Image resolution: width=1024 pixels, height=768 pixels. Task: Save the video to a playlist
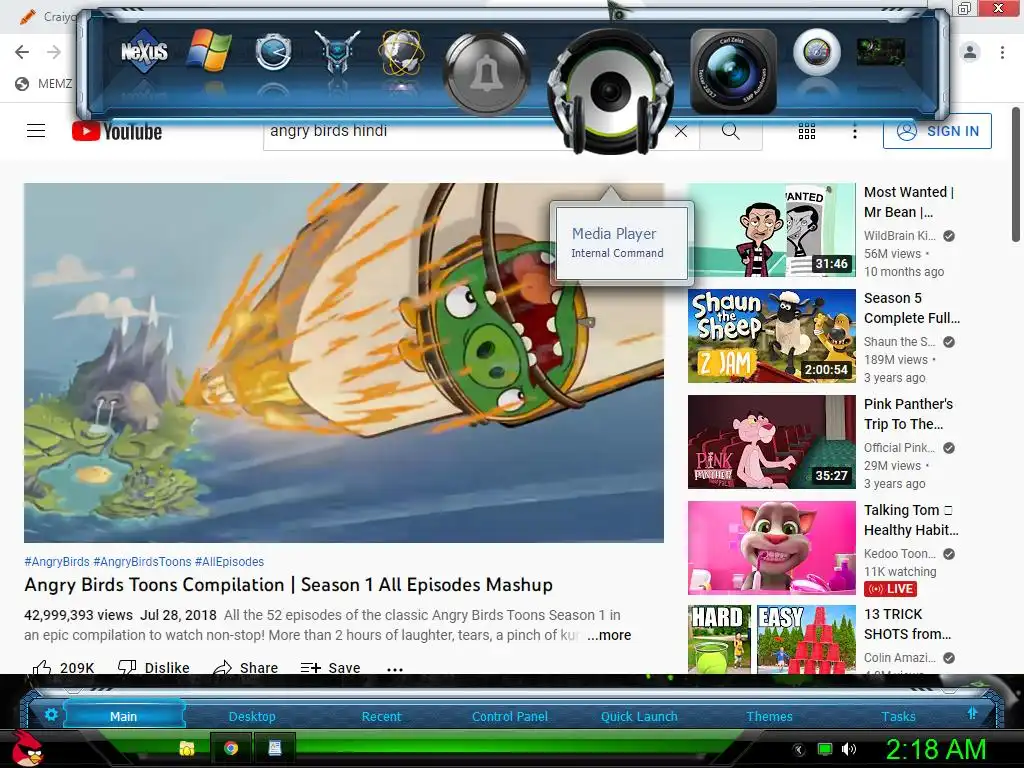[330, 667]
